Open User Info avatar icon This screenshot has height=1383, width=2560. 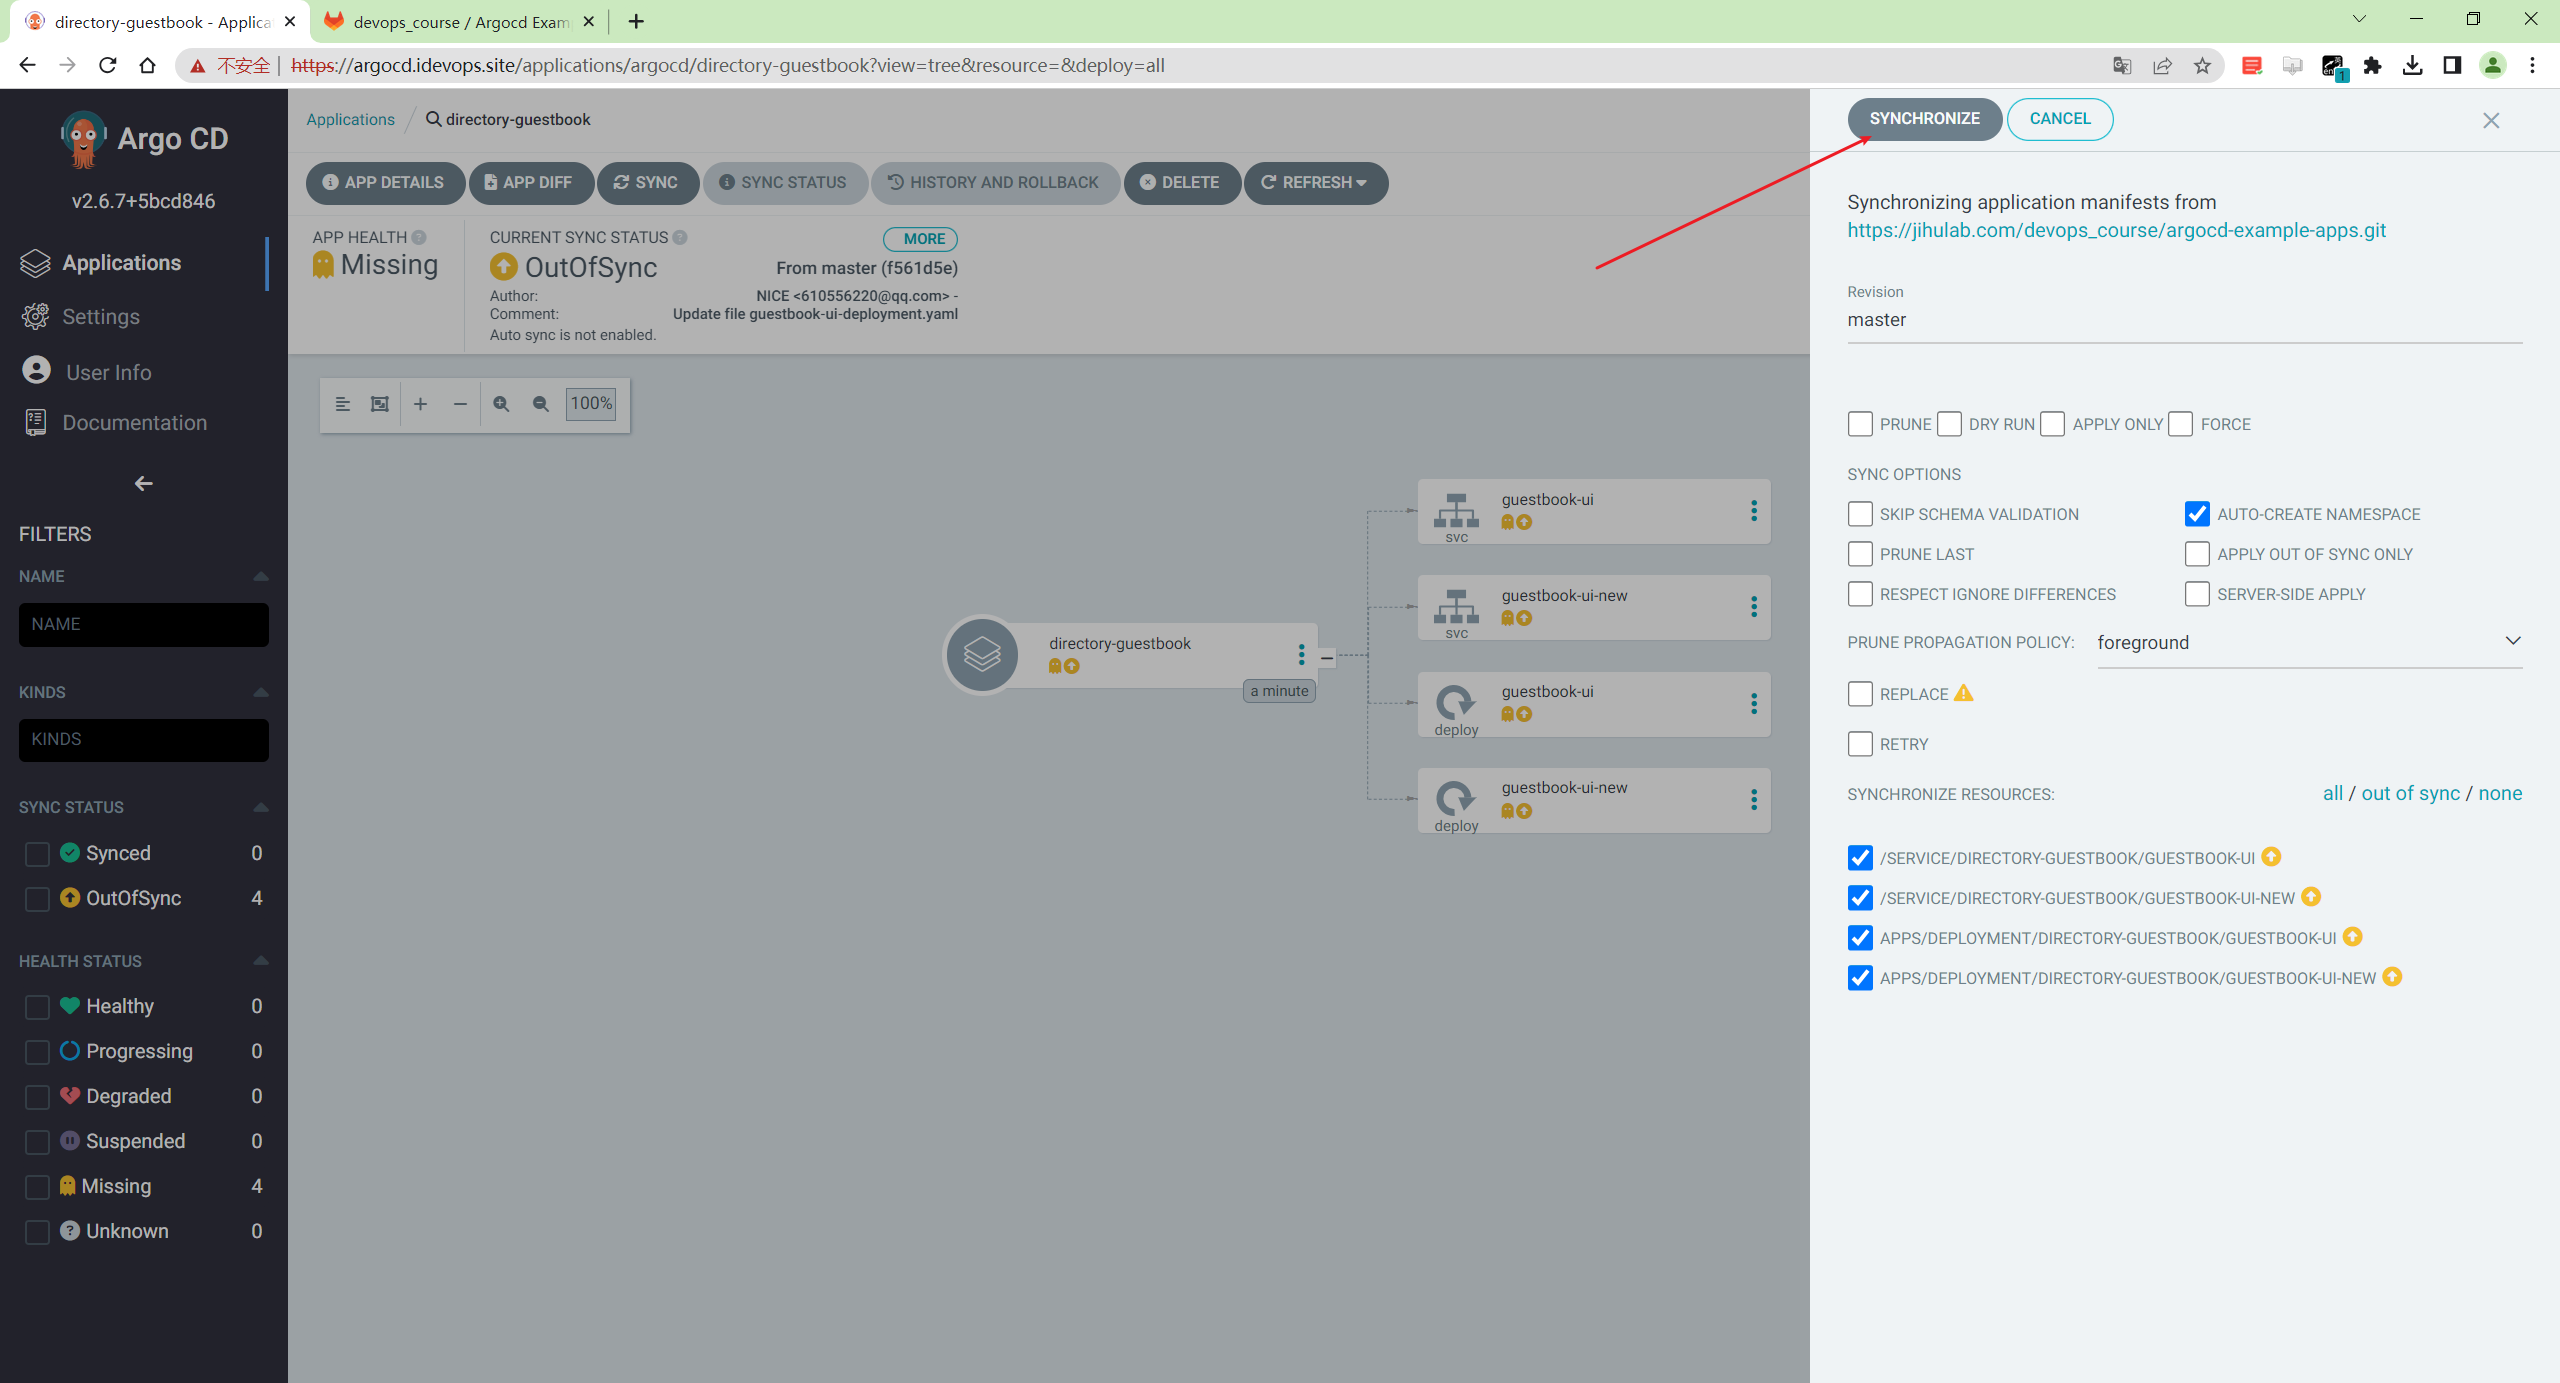click(x=37, y=371)
